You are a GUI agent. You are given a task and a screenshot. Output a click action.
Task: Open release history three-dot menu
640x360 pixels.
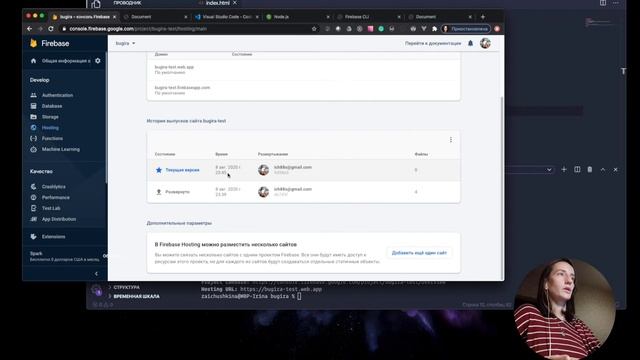point(451,140)
